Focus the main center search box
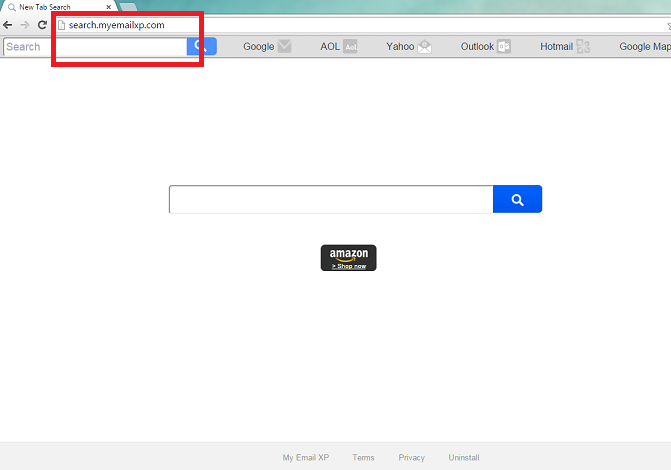Screen dimensions: 671x470 coord(330,199)
